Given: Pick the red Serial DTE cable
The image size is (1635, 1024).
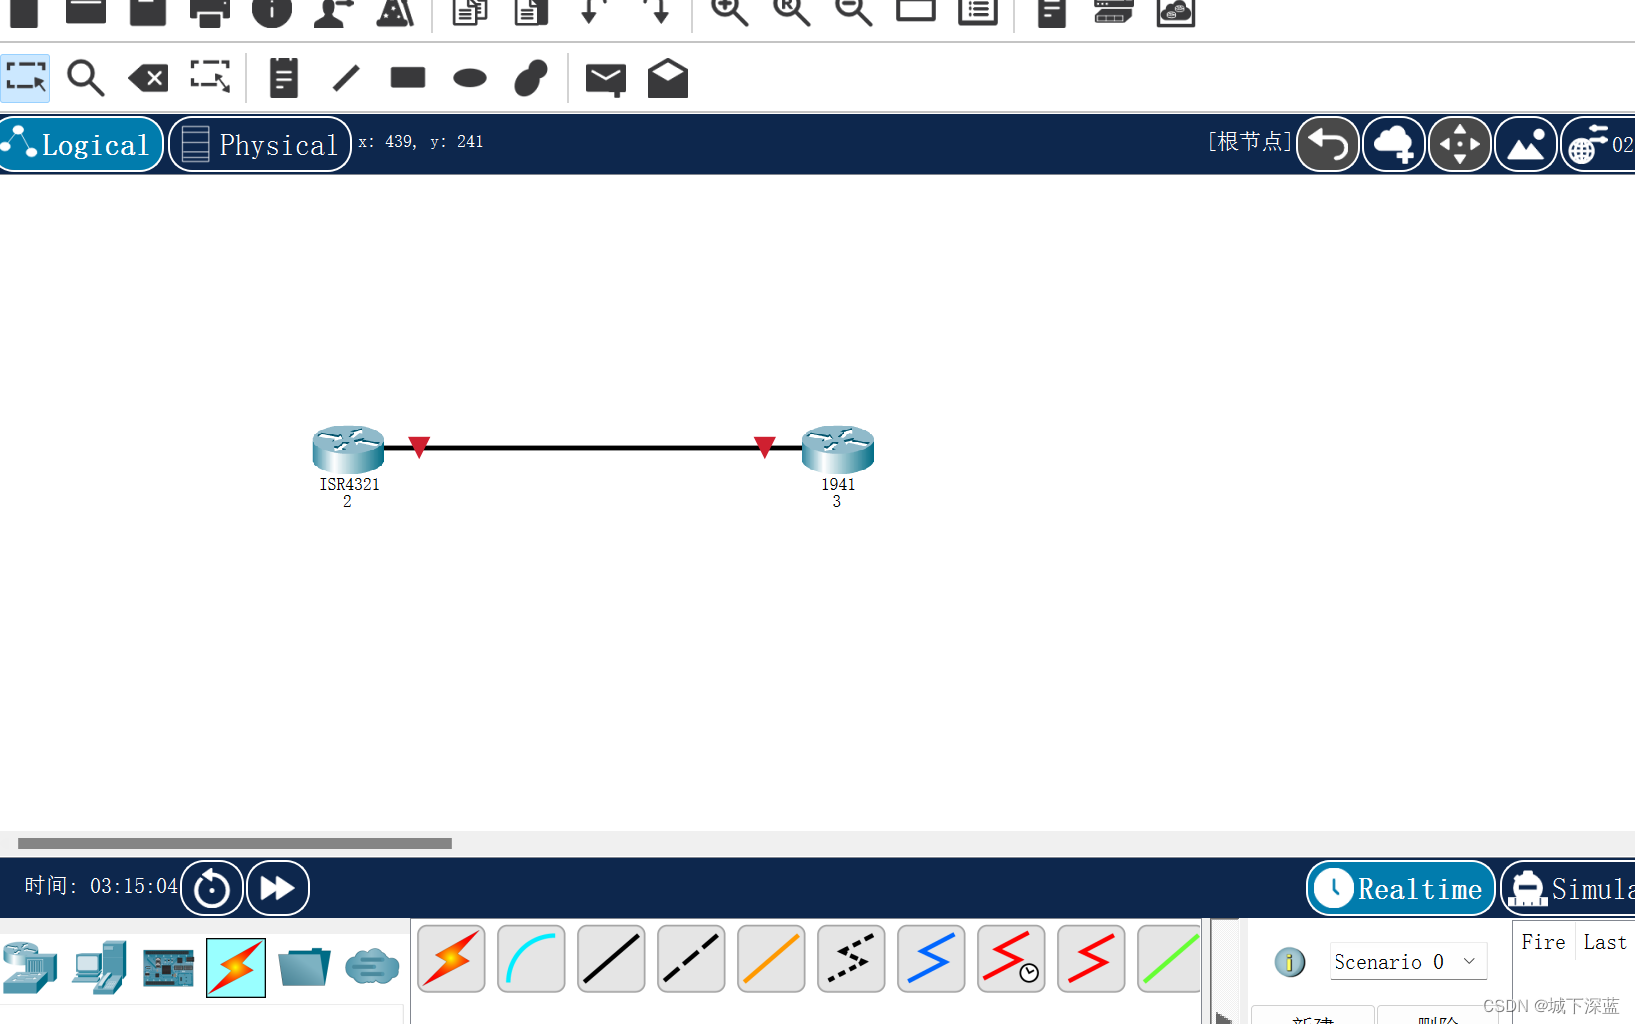Looking at the screenshot, I should (1091, 959).
